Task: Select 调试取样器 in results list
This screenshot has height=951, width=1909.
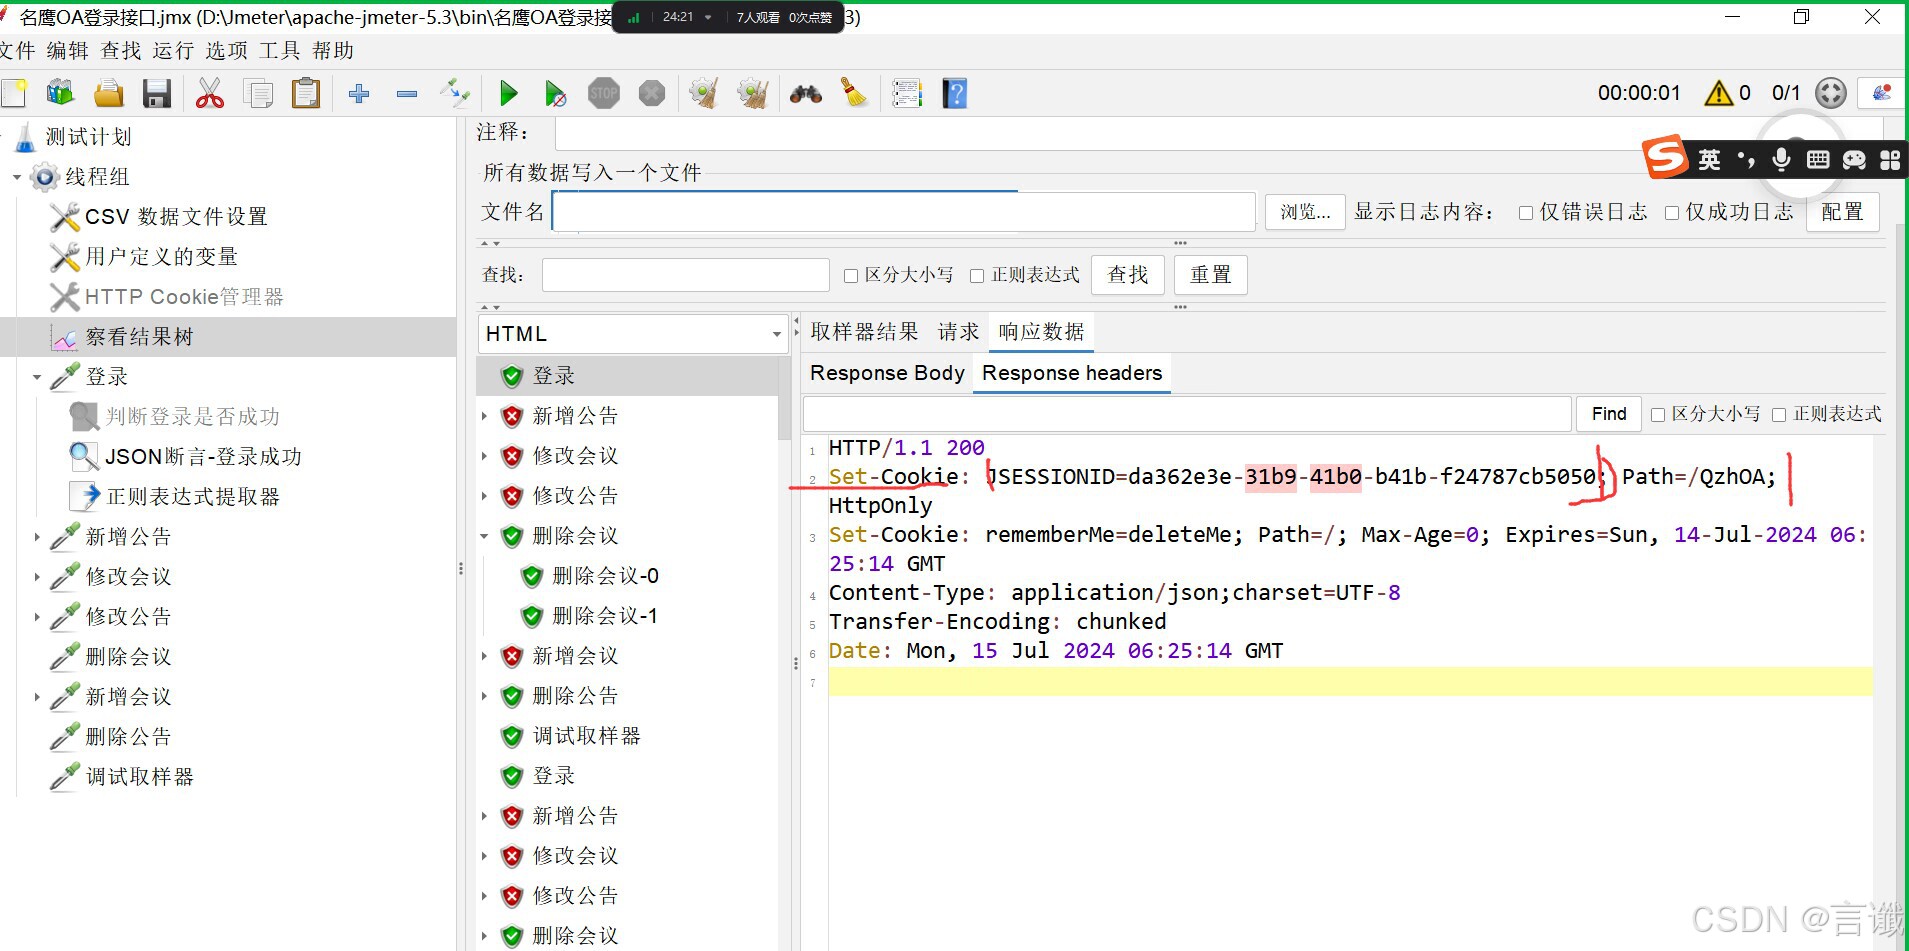Action: (586, 736)
